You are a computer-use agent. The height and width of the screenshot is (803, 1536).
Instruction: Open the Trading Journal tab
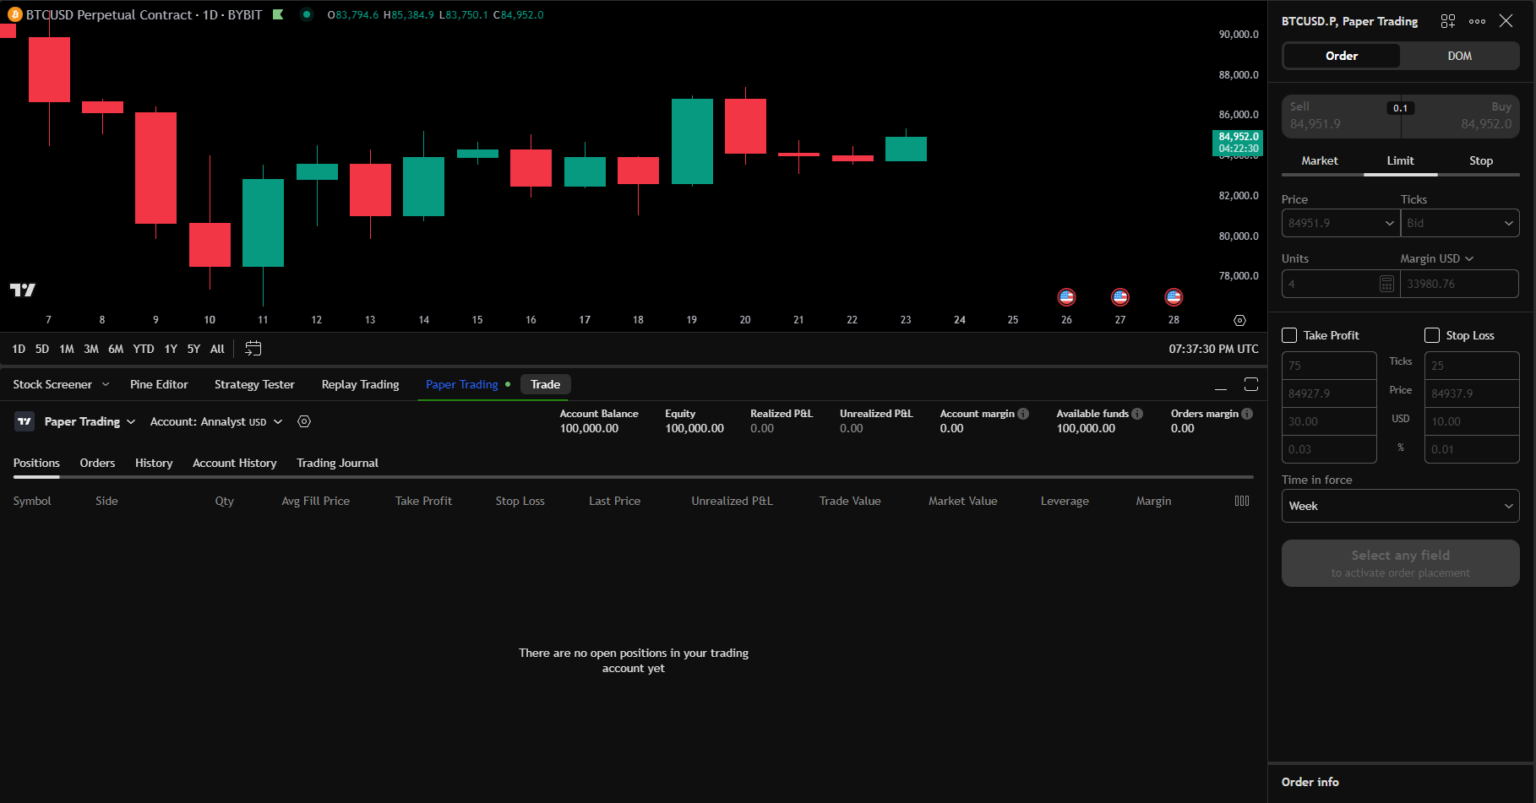pyautogui.click(x=337, y=462)
